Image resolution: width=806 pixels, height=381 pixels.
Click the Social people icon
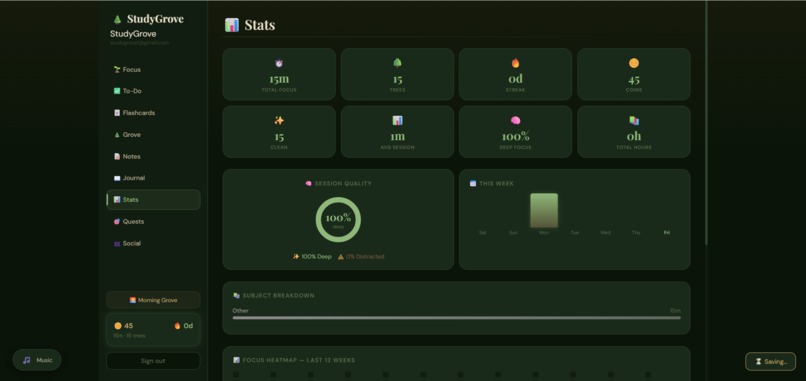point(117,243)
